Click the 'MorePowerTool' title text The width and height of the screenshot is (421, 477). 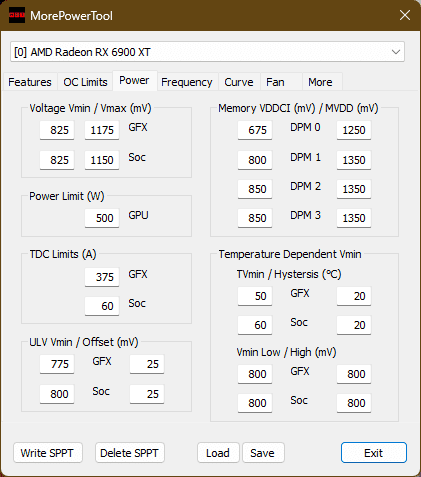[71, 16]
